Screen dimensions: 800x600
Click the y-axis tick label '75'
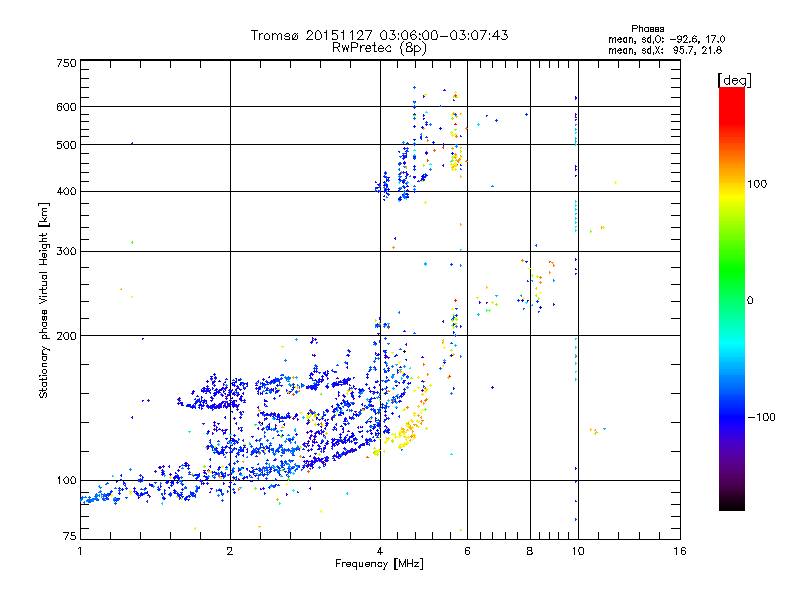tap(69, 536)
